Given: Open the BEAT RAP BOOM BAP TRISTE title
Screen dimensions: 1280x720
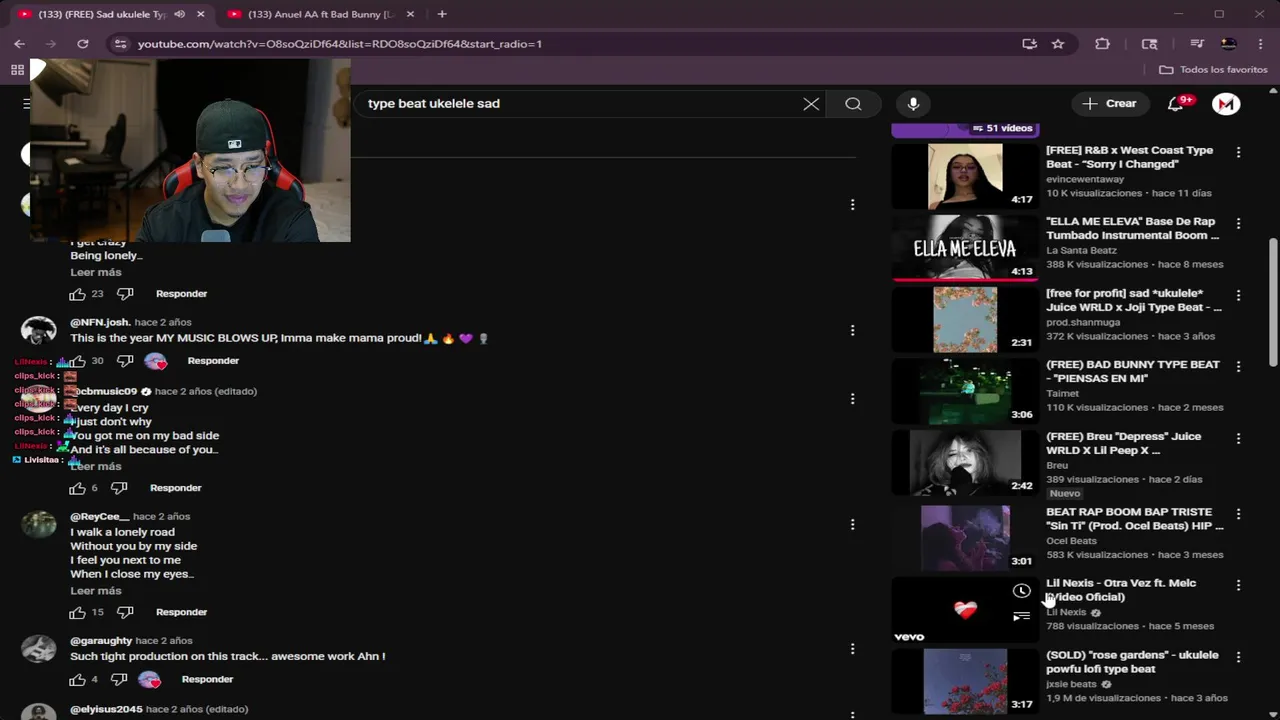Looking at the screenshot, I should (1135, 519).
